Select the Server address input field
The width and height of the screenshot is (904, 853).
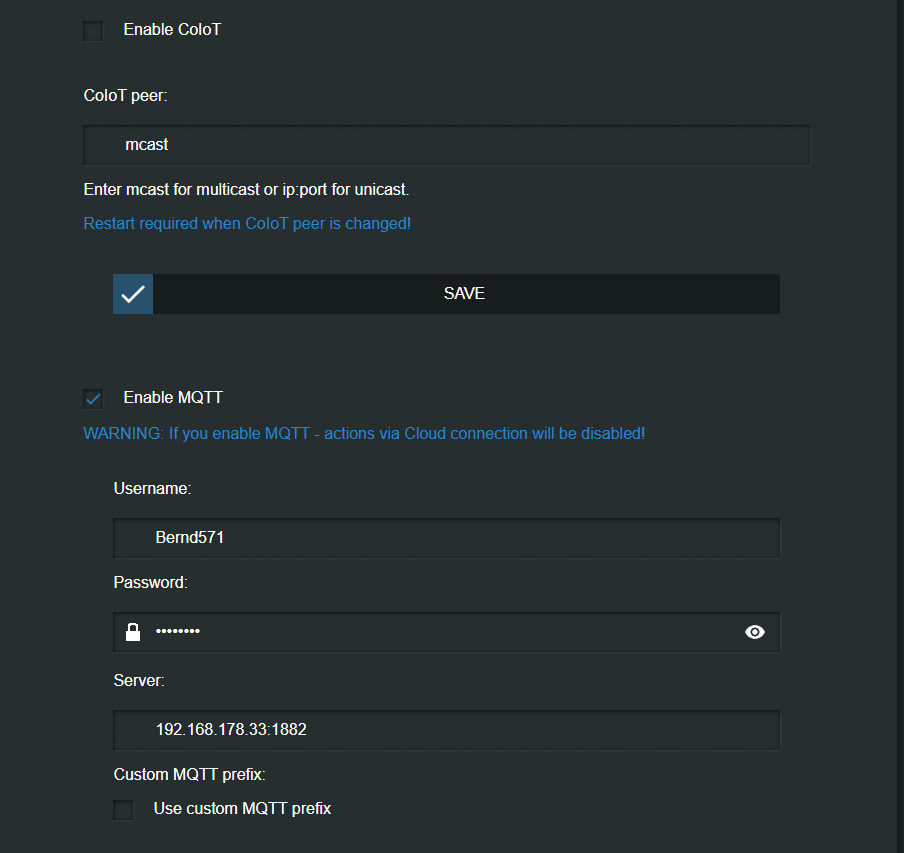tap(446, 730)
